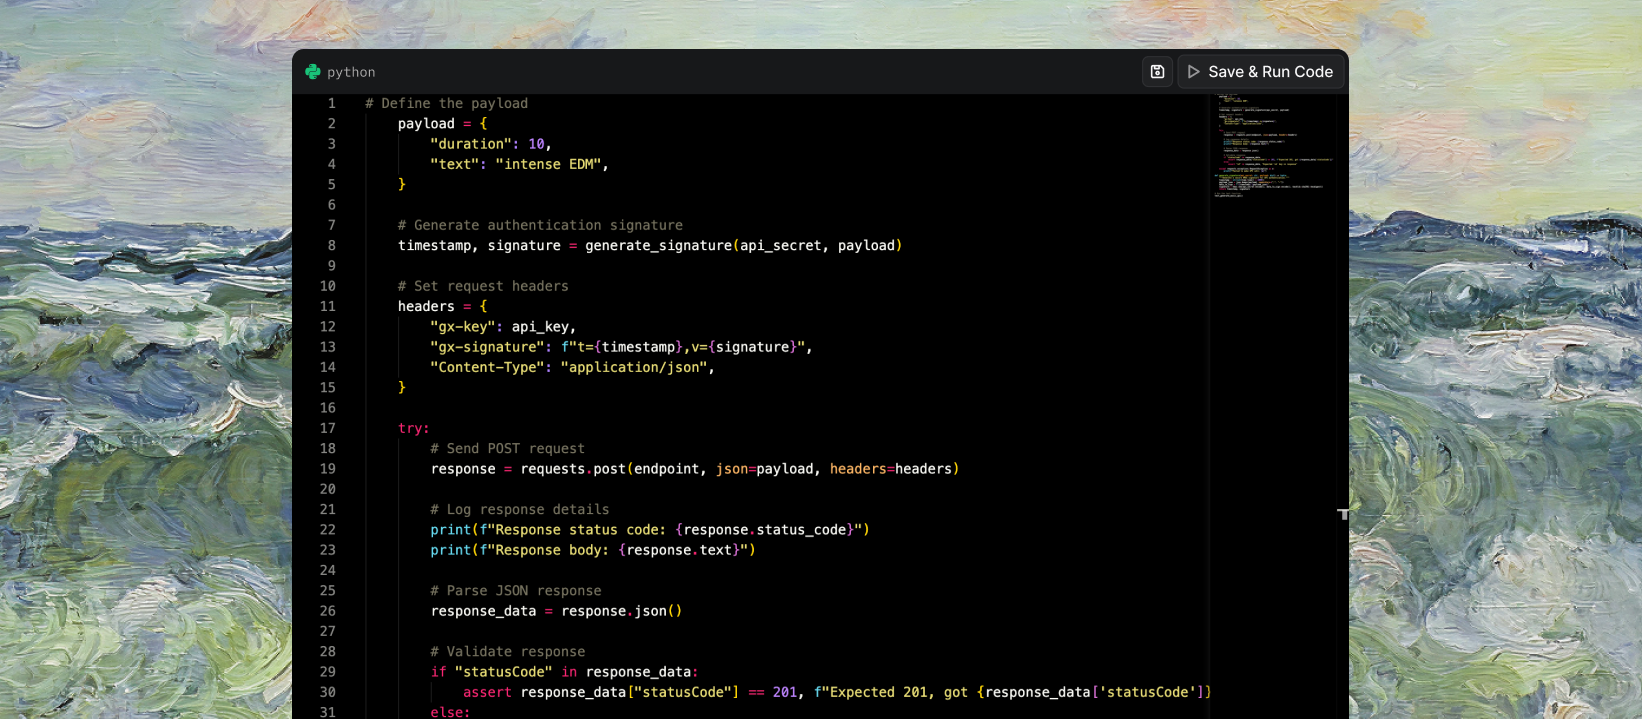Click the "gx-key" string
Image resolution: width=1642 pixels, height=719 pixels.
click(x=462, y=327)
